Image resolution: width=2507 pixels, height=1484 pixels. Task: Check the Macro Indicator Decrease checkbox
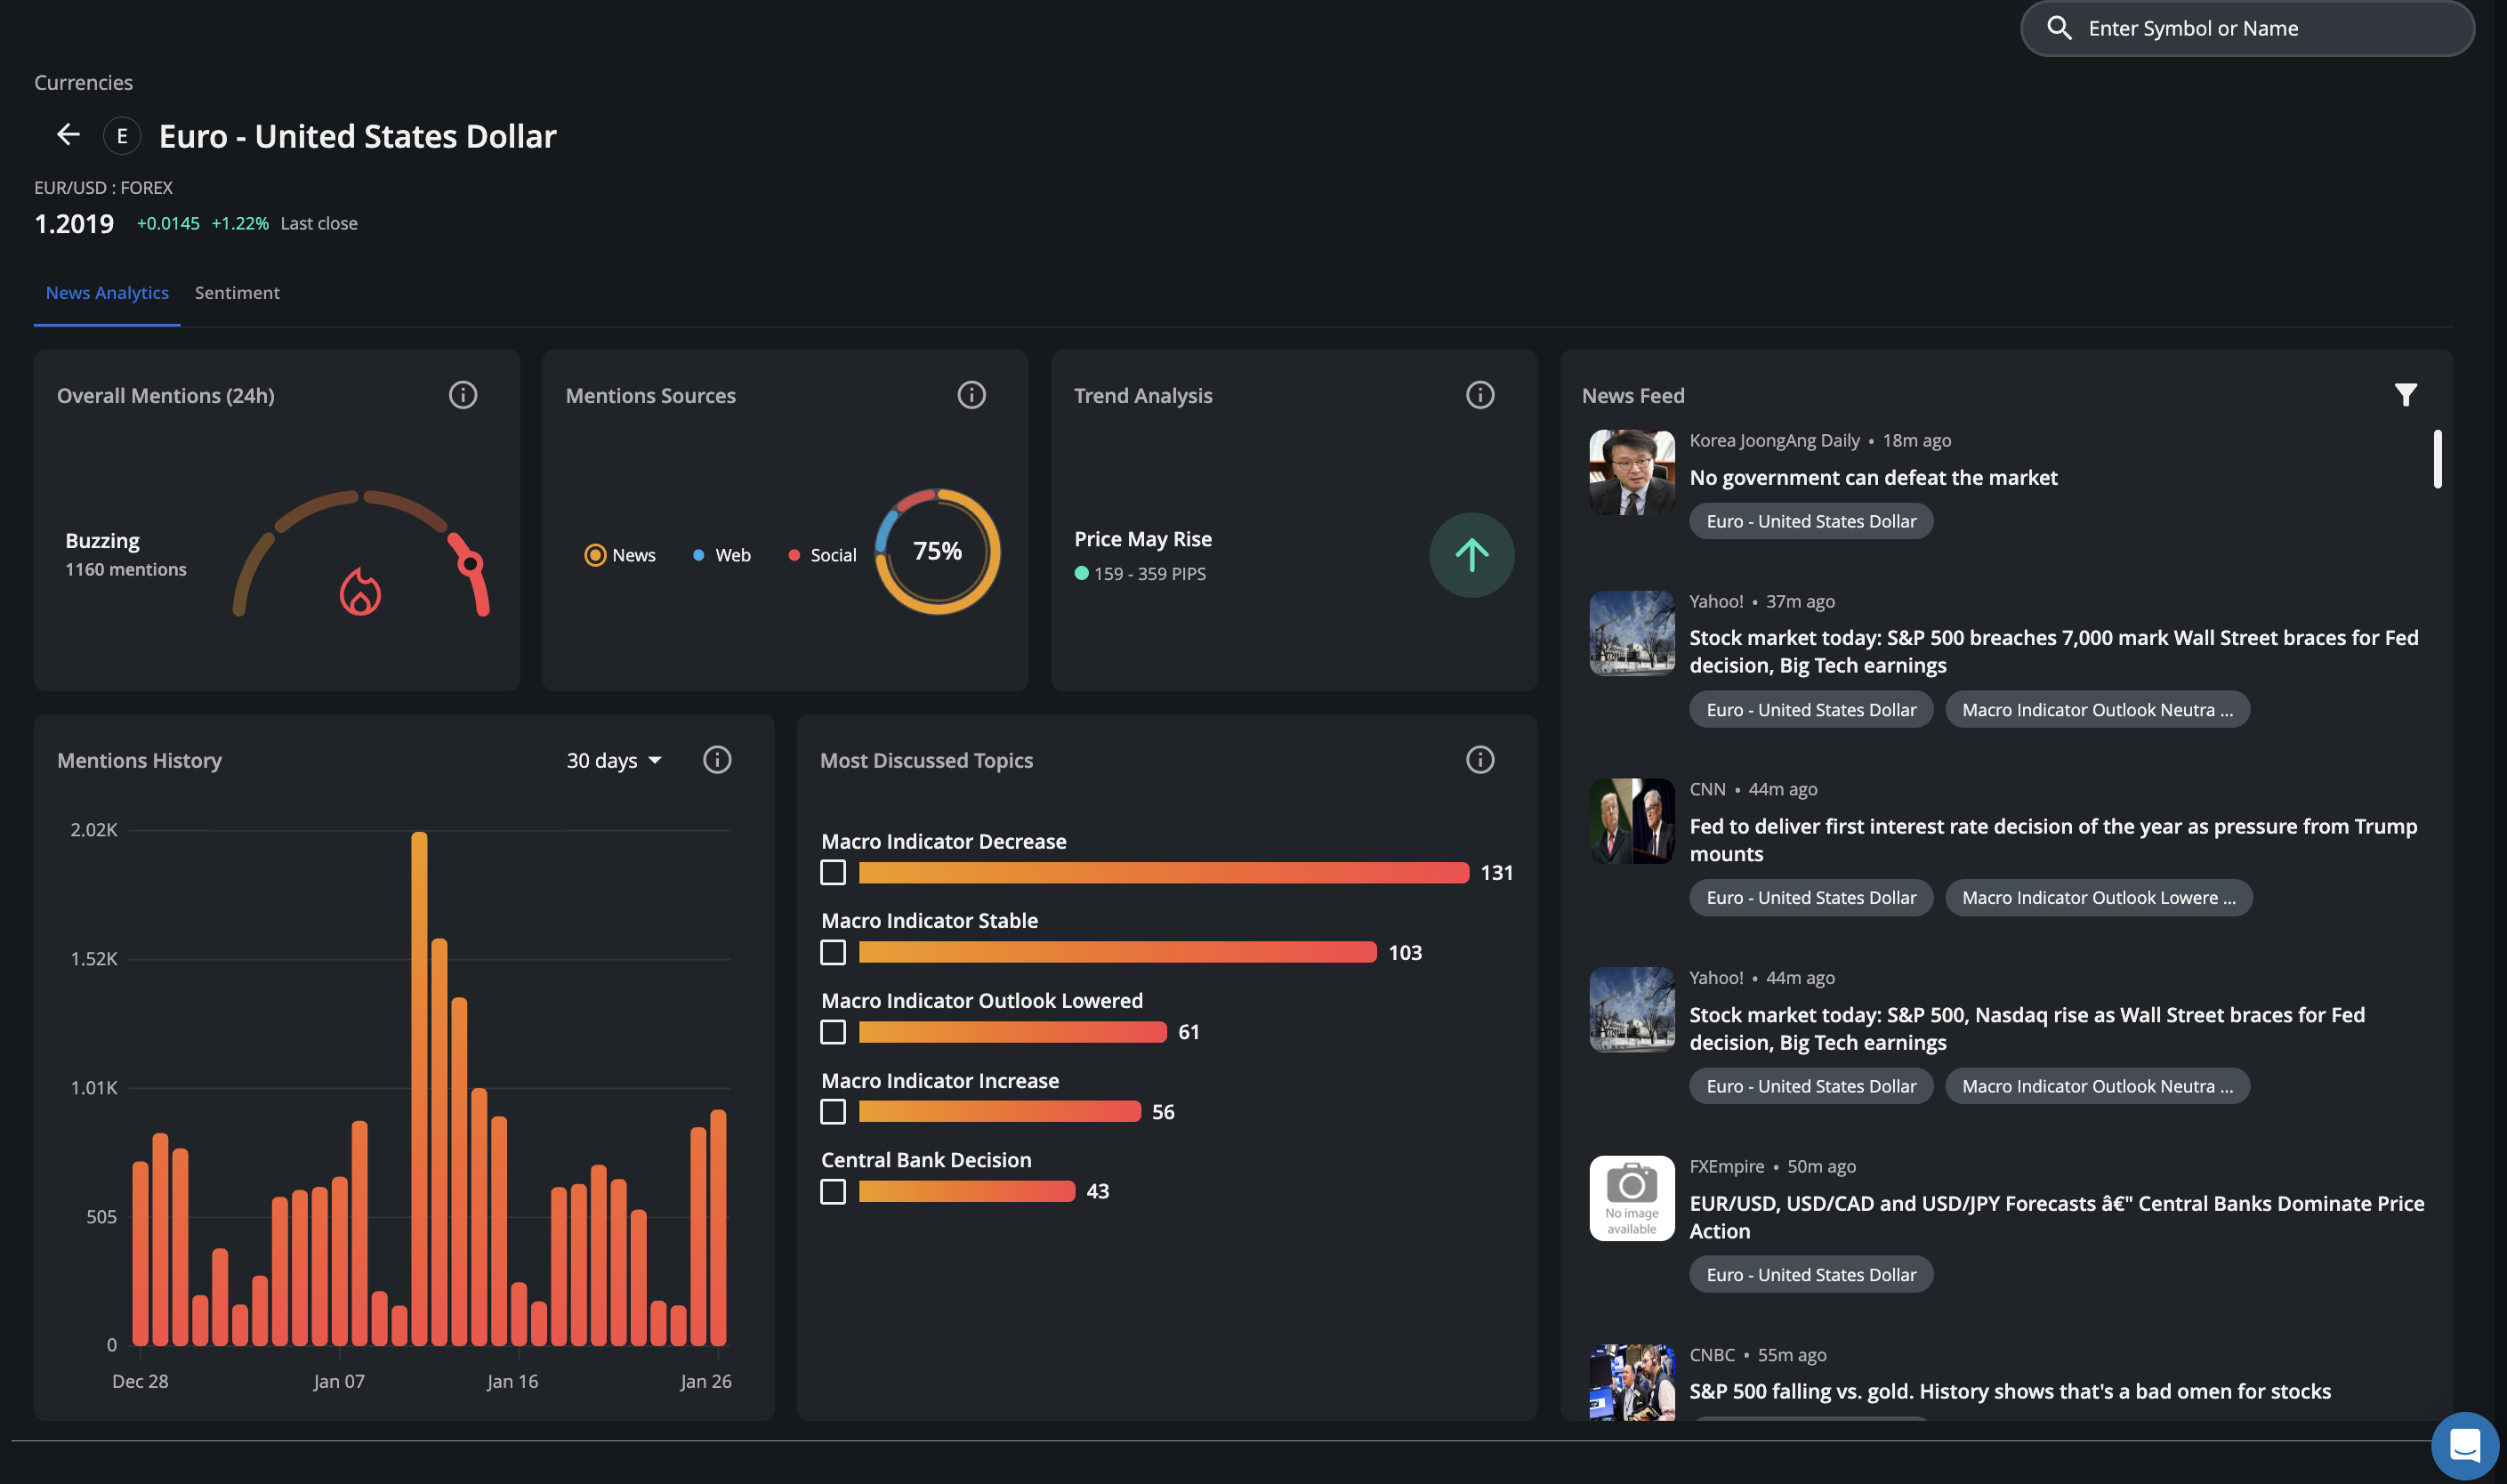point(833,873)
